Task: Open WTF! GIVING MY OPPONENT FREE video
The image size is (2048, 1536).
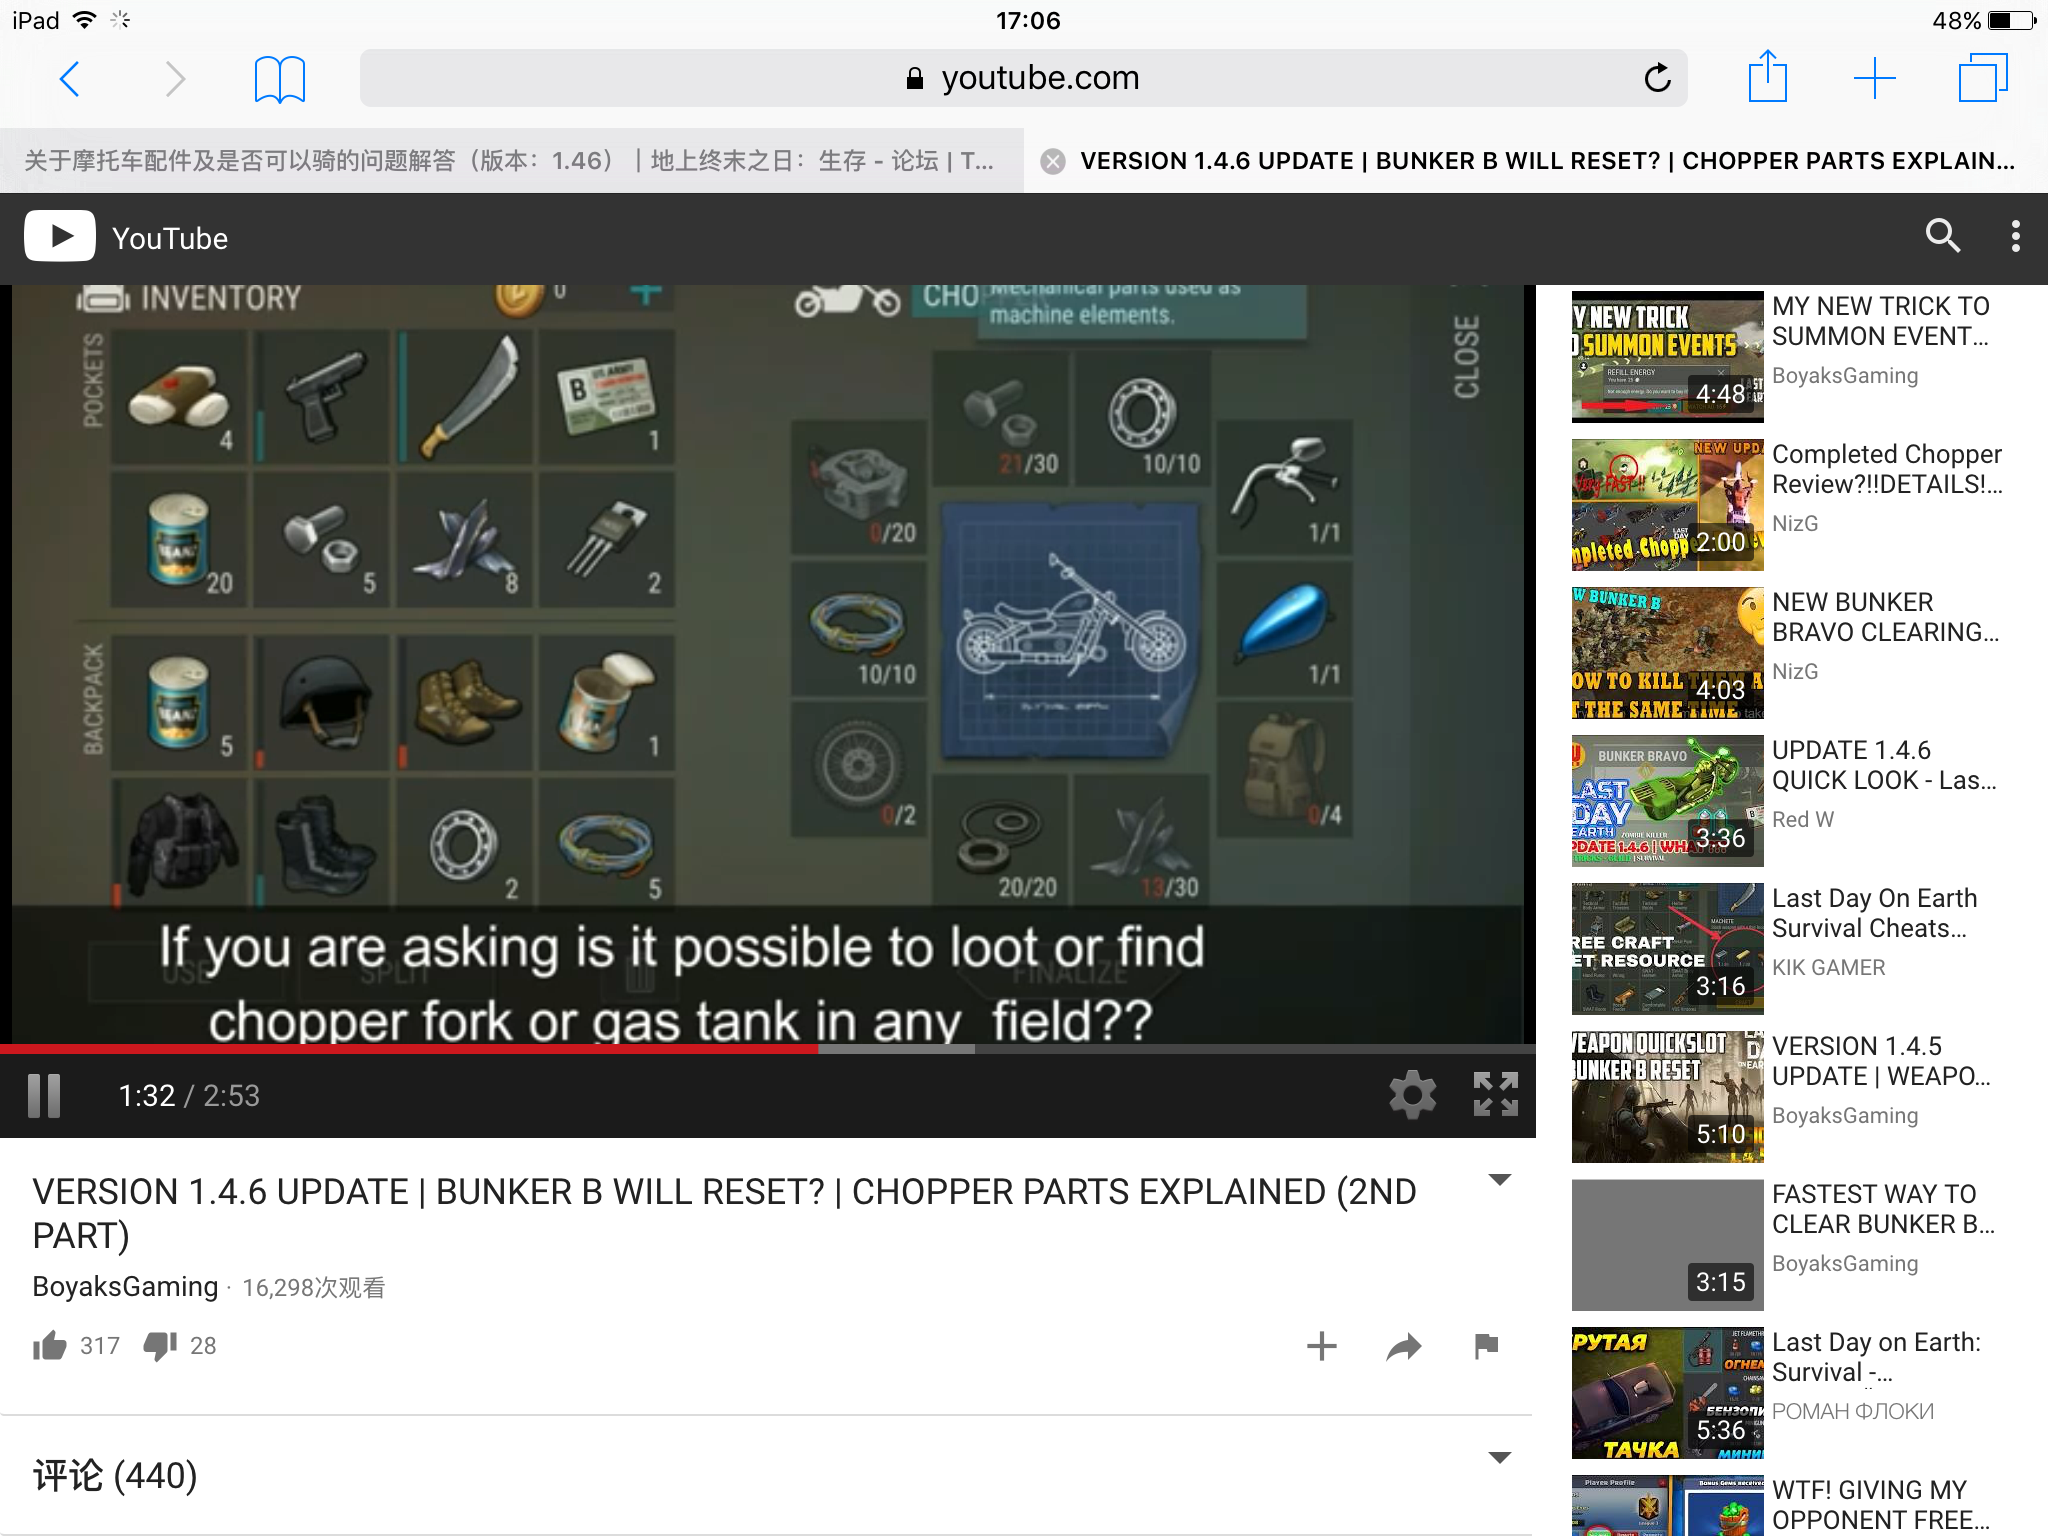Action: coord(1881,1505)
